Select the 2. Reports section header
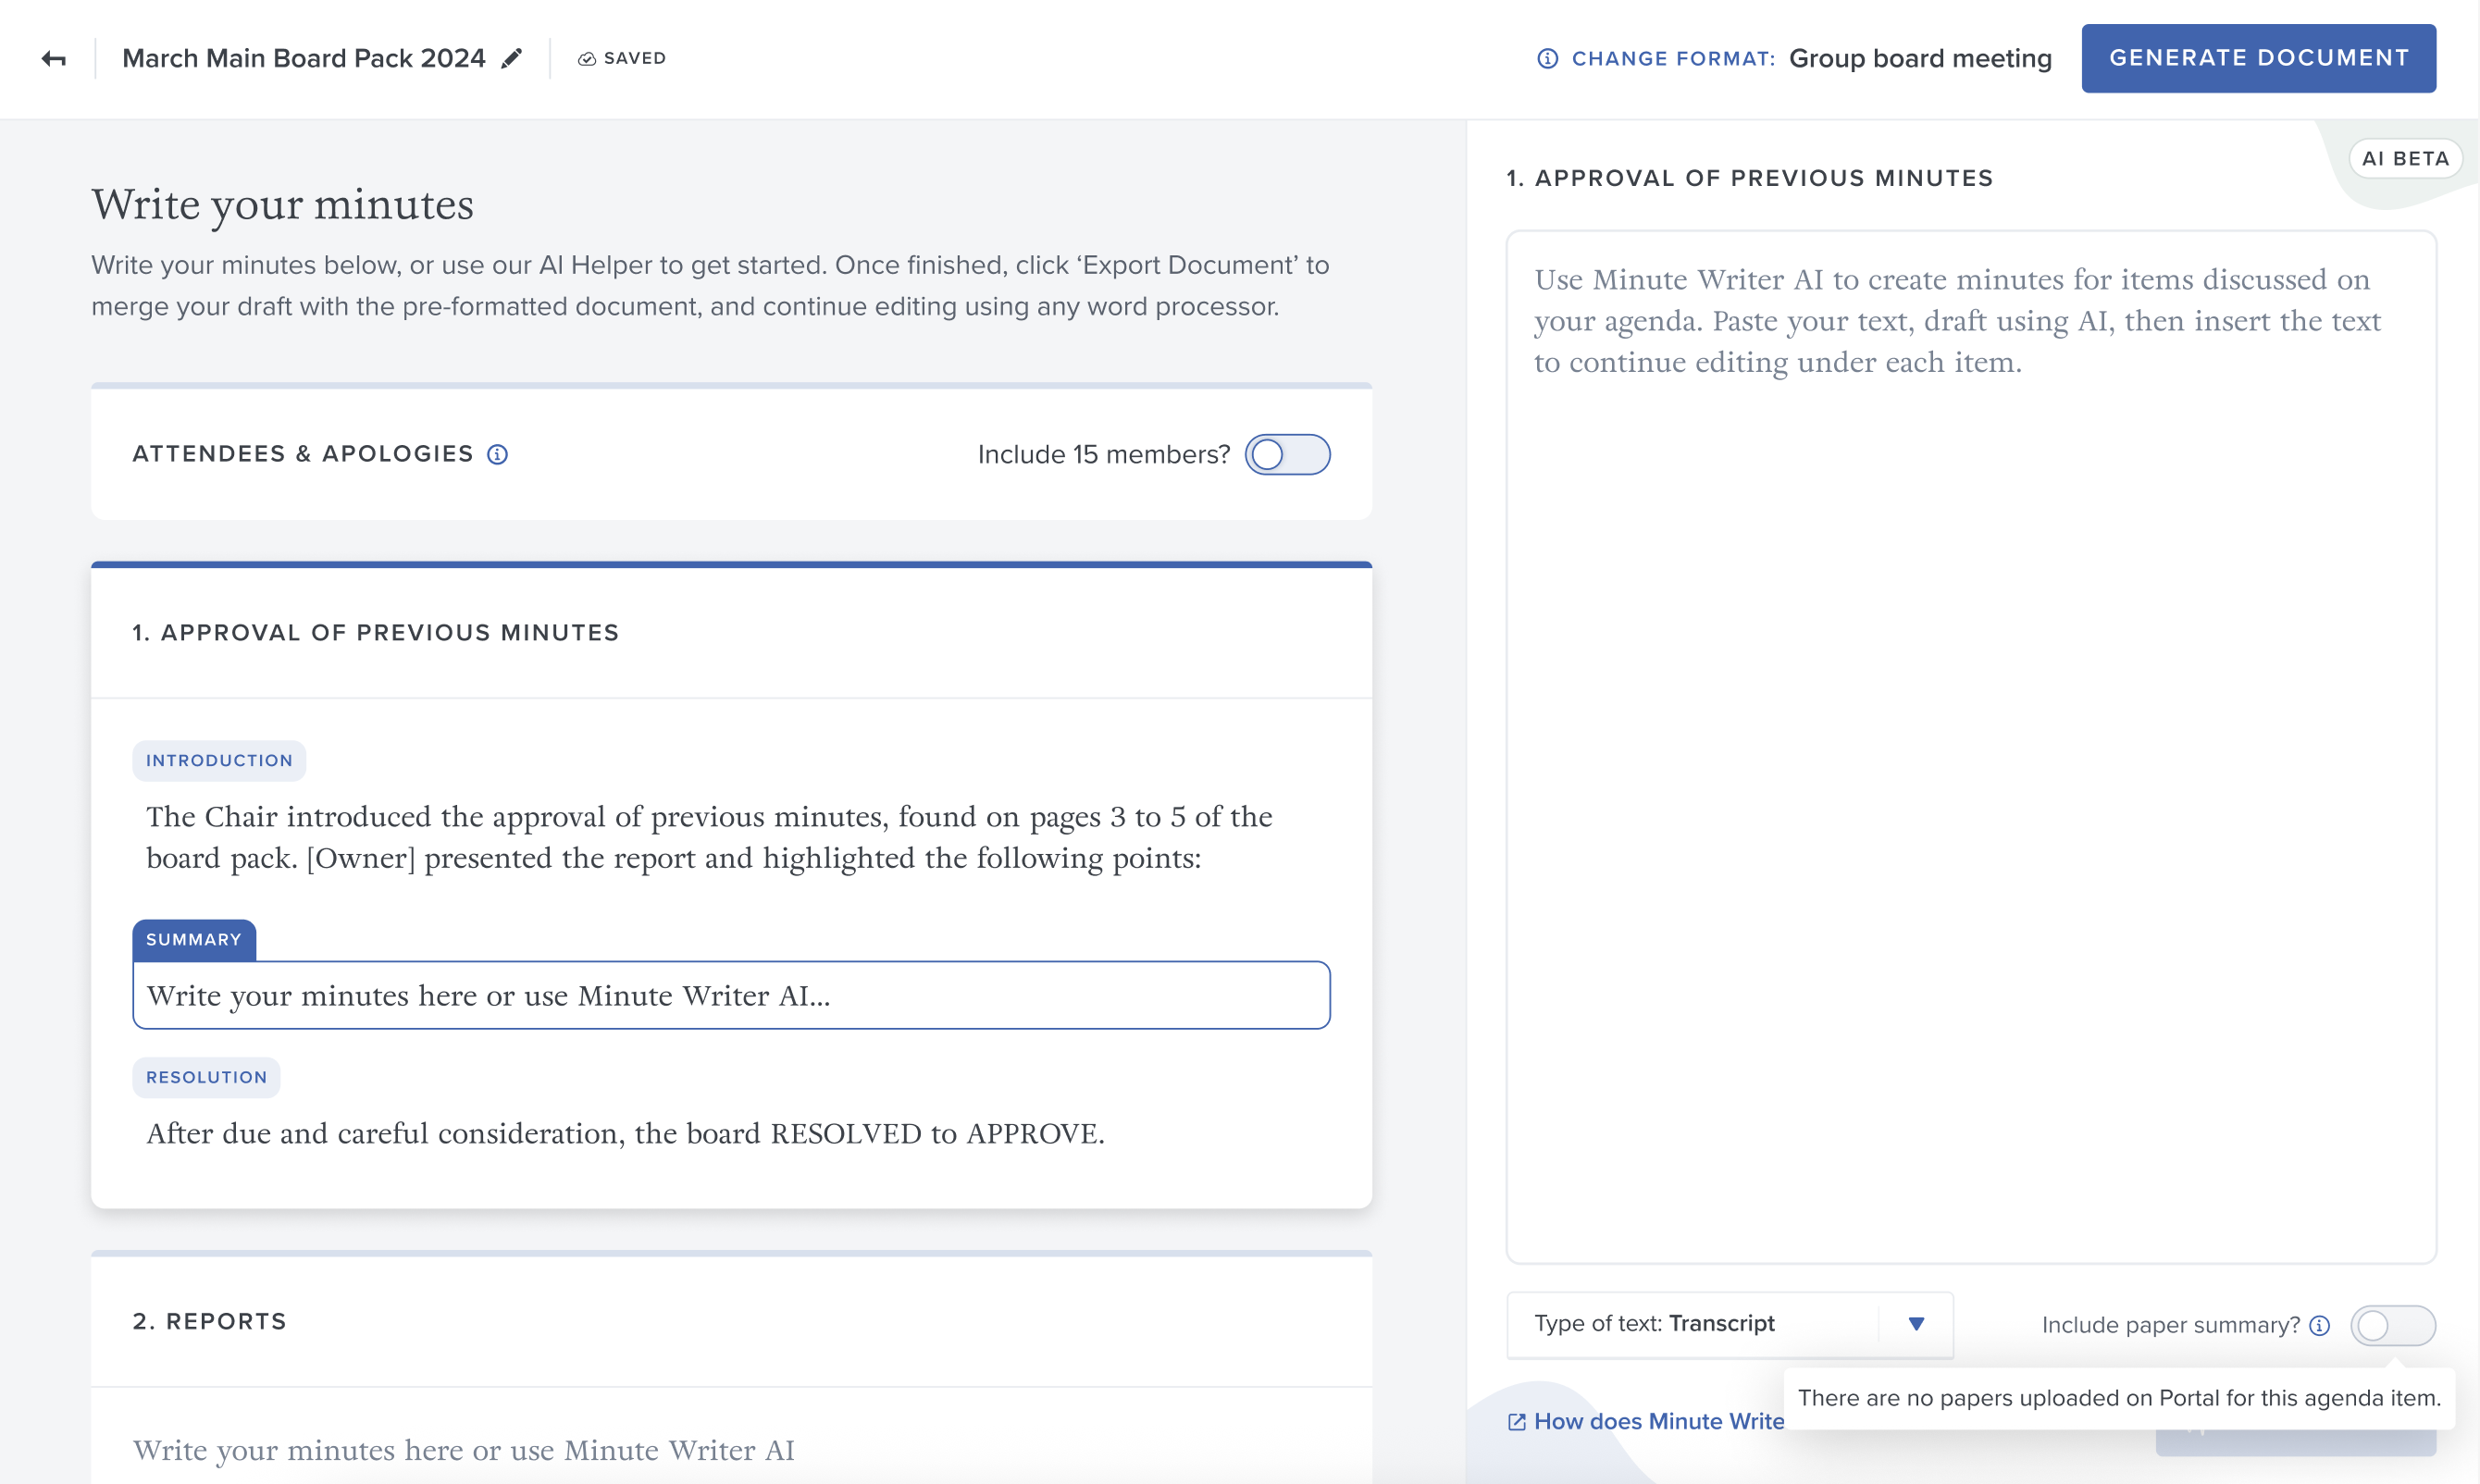 210,1321
